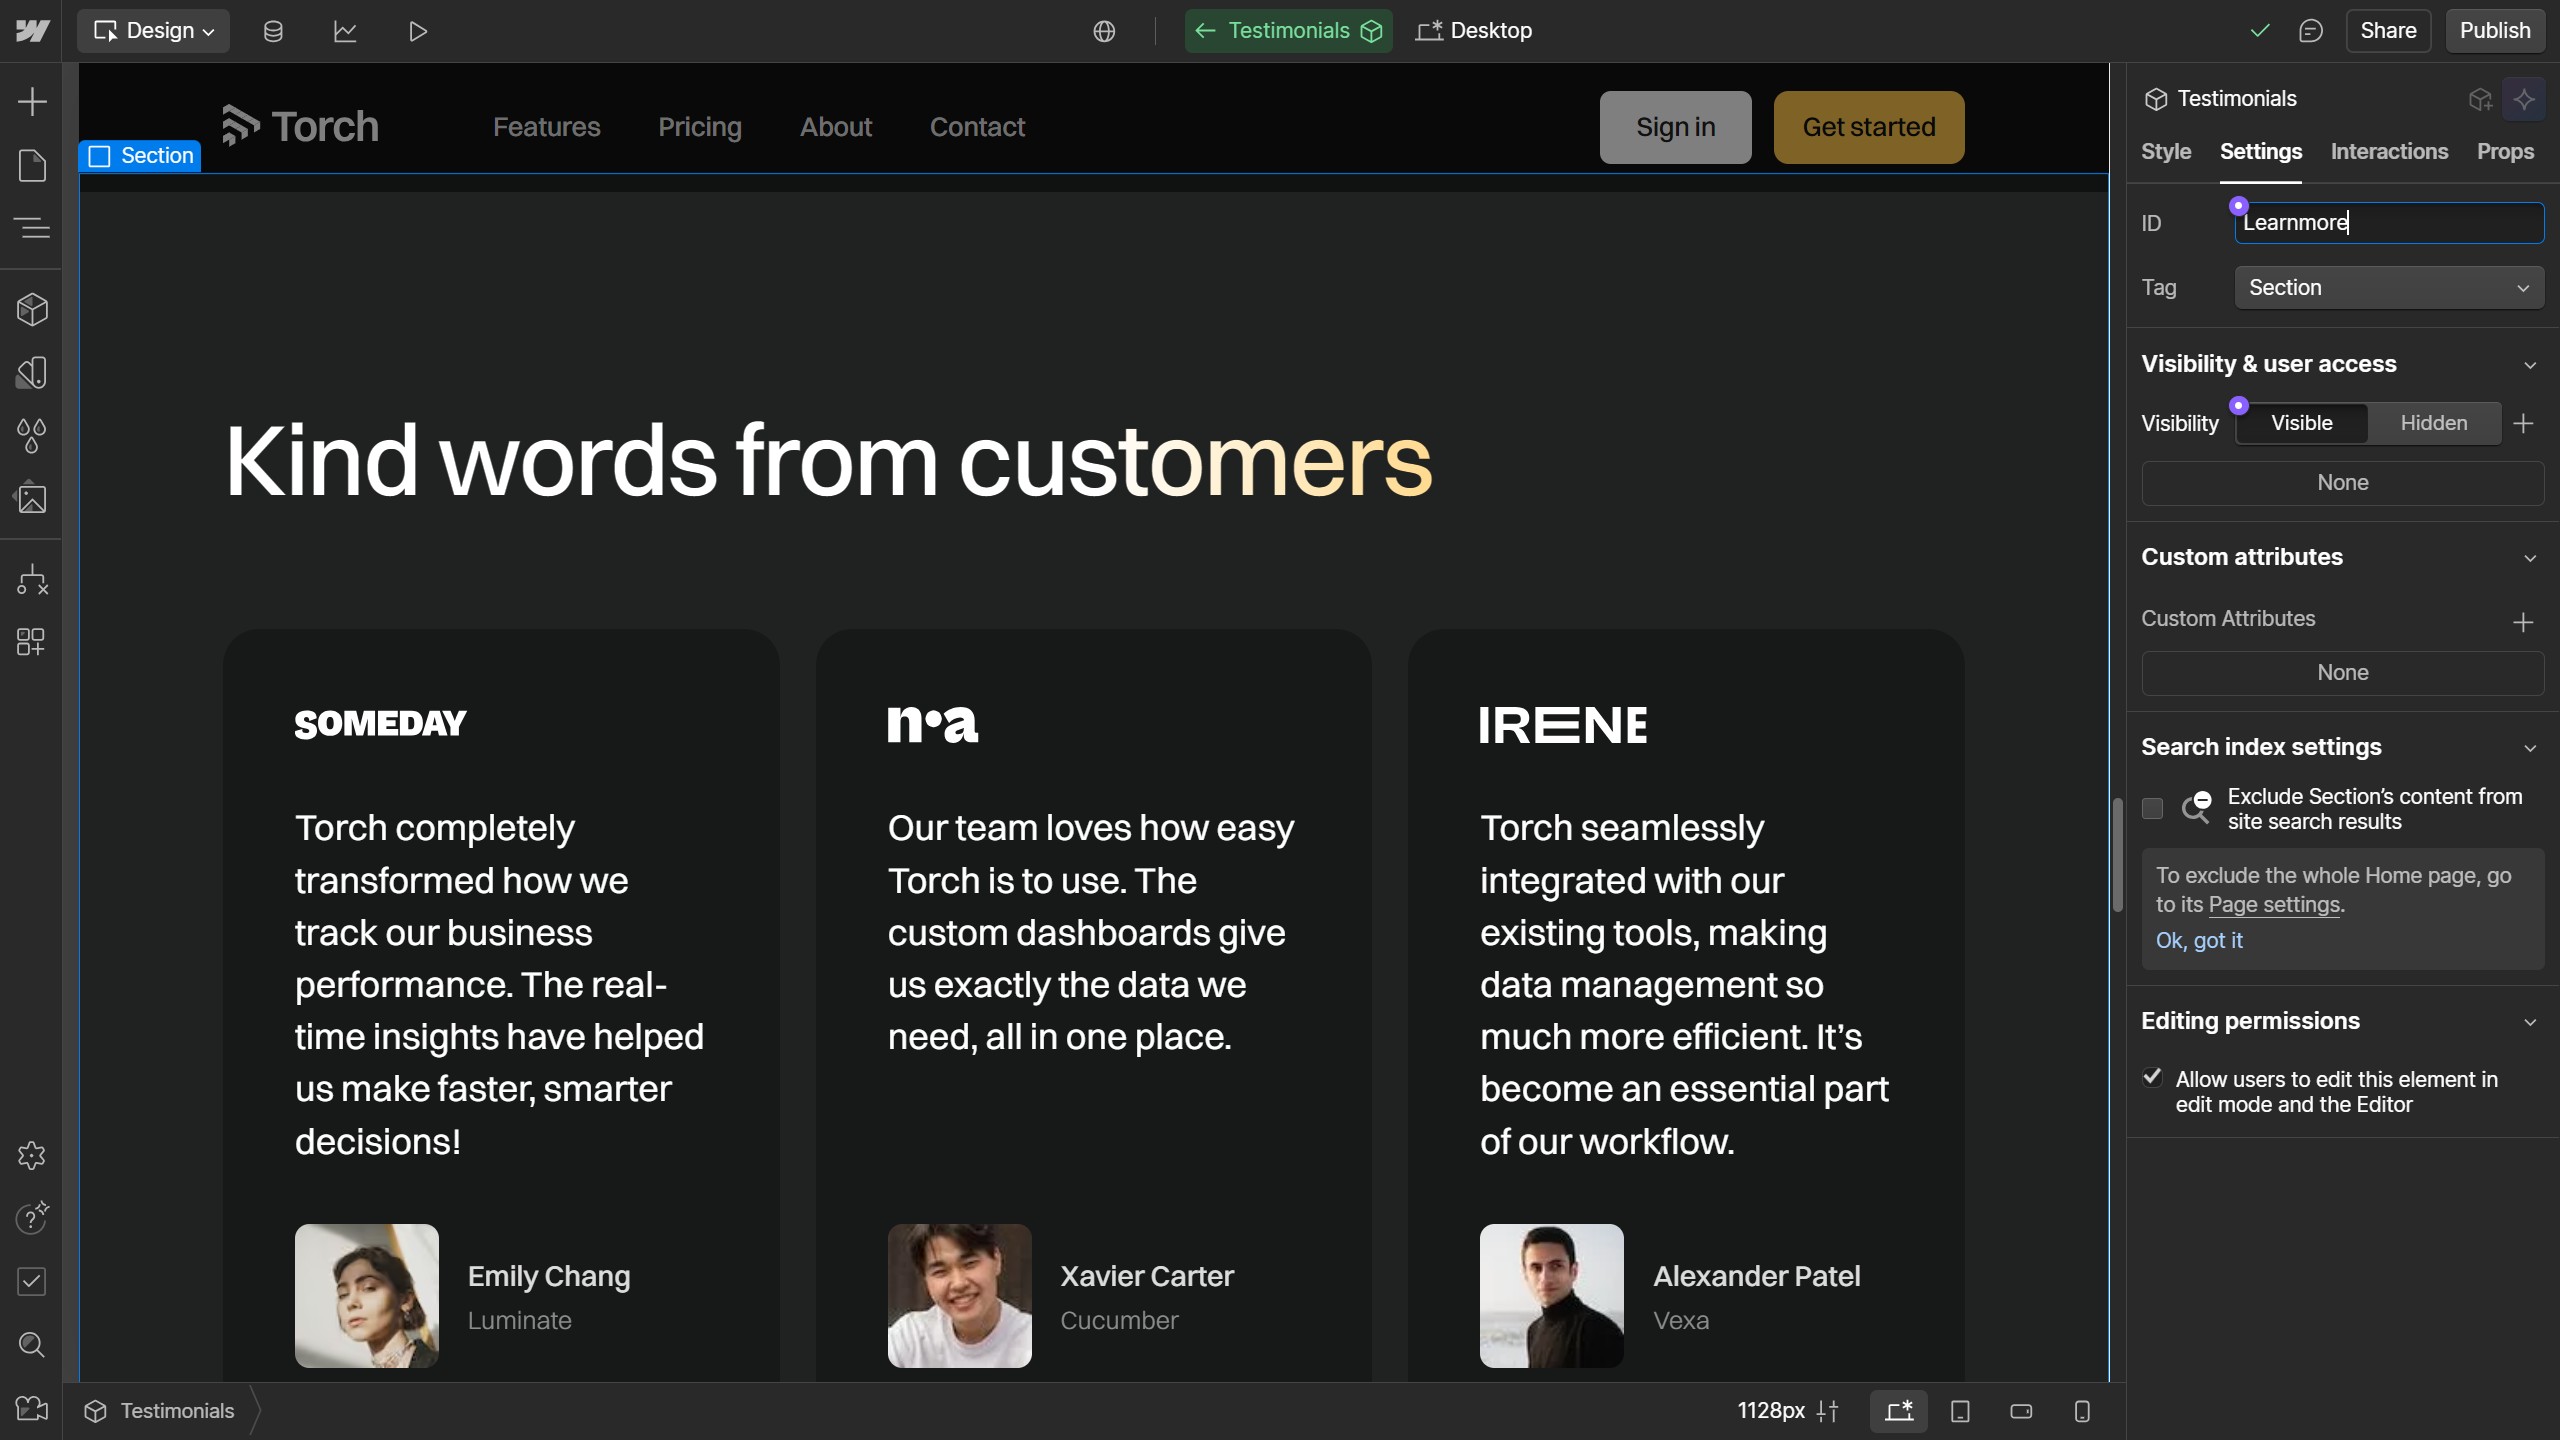2560x1440 pixels.
Task: Set visibility to Hidden
Action: tap(2433, 423)
